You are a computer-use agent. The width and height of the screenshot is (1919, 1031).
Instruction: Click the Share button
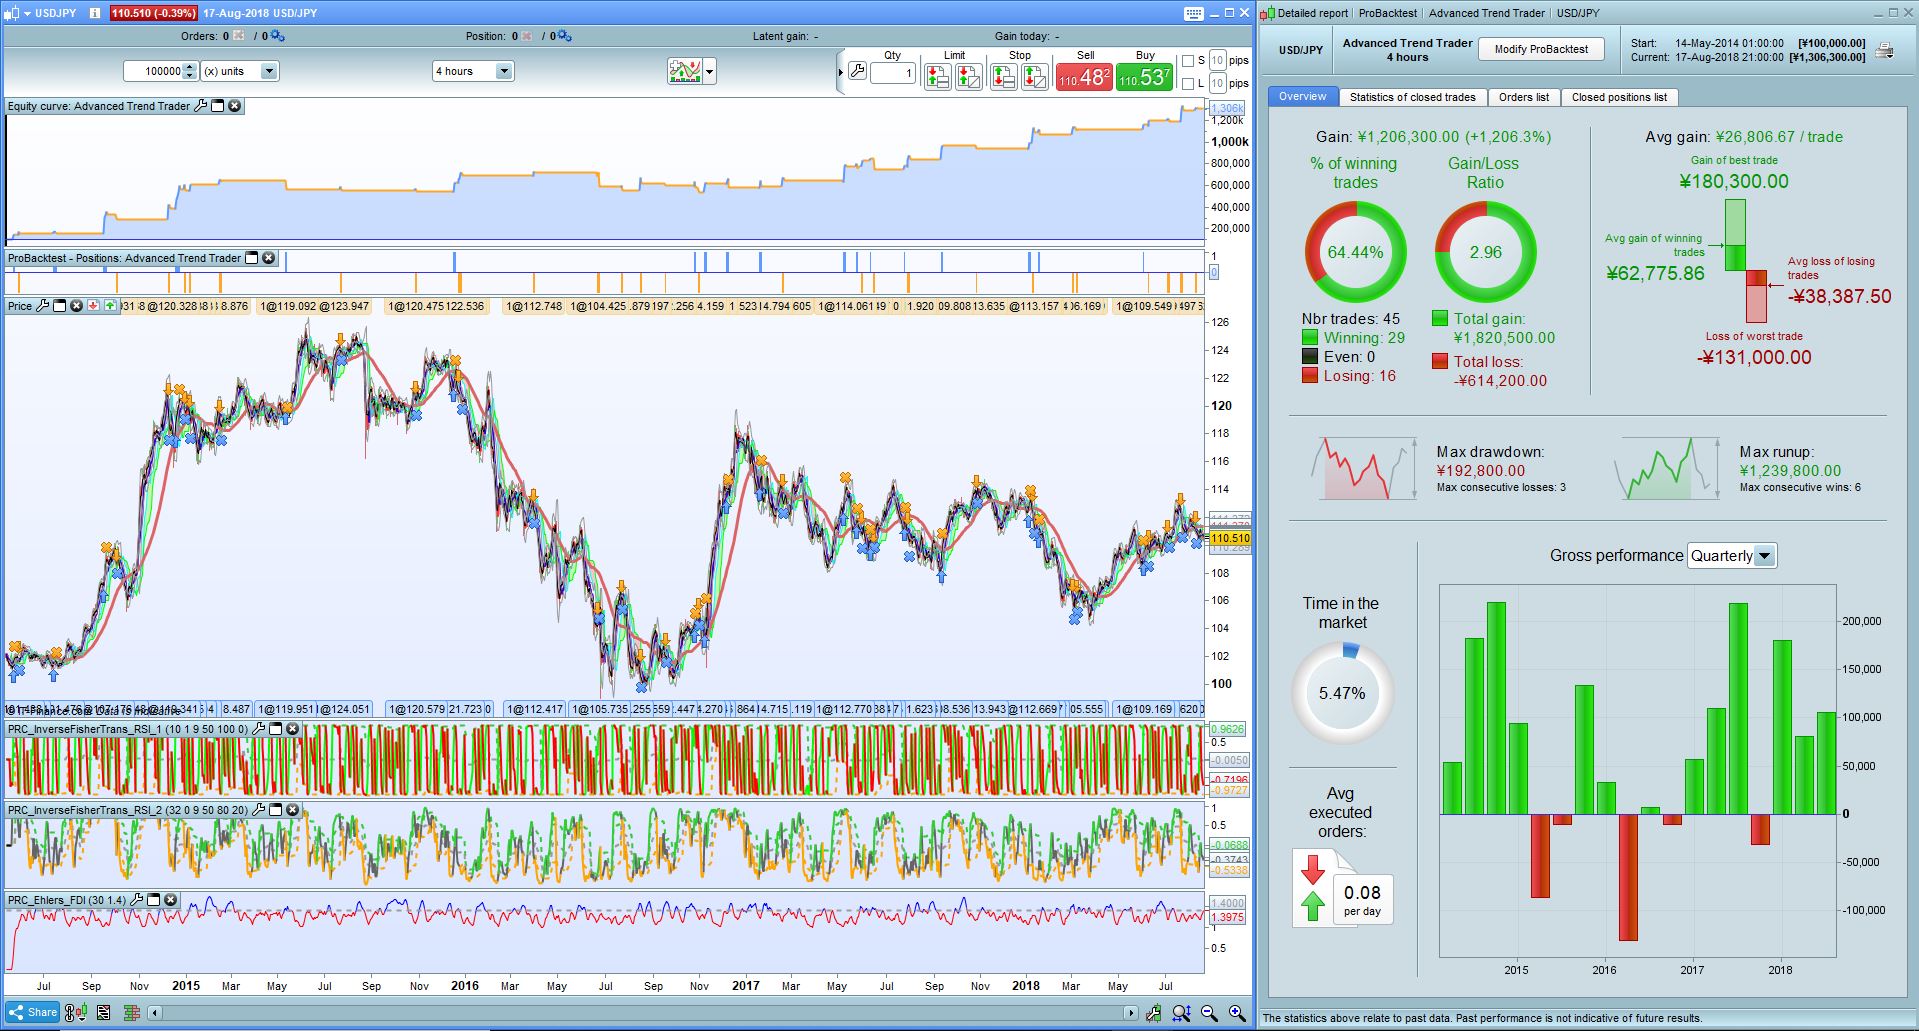pos(33,1013)
